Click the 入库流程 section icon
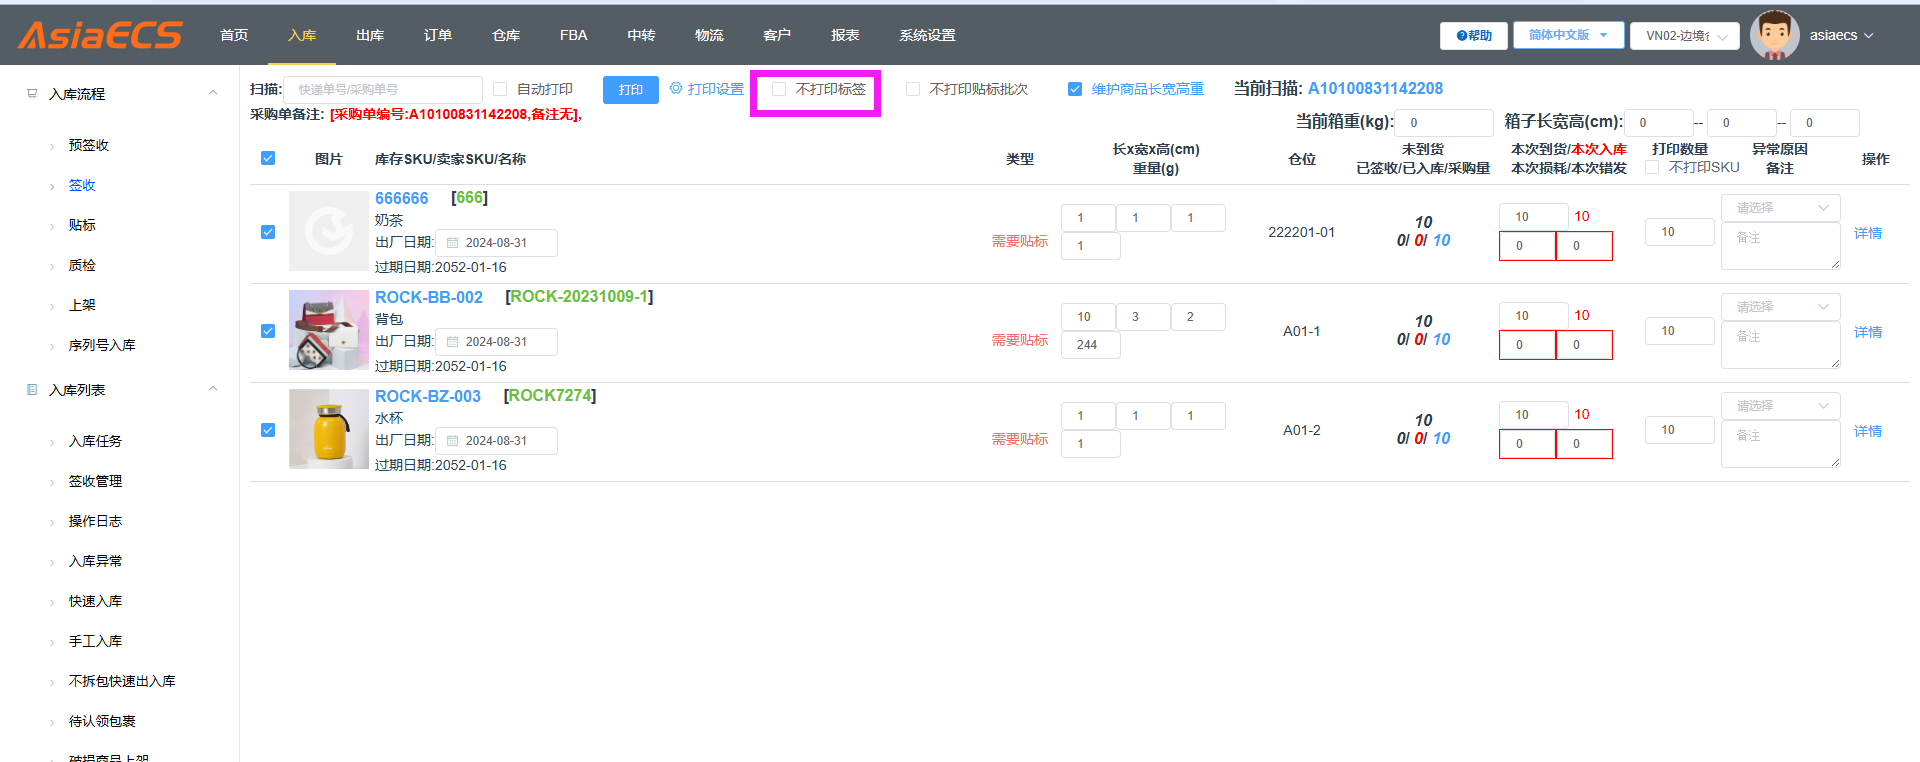1920x762 pixels. pyautogui.click(x=32, y=94)
